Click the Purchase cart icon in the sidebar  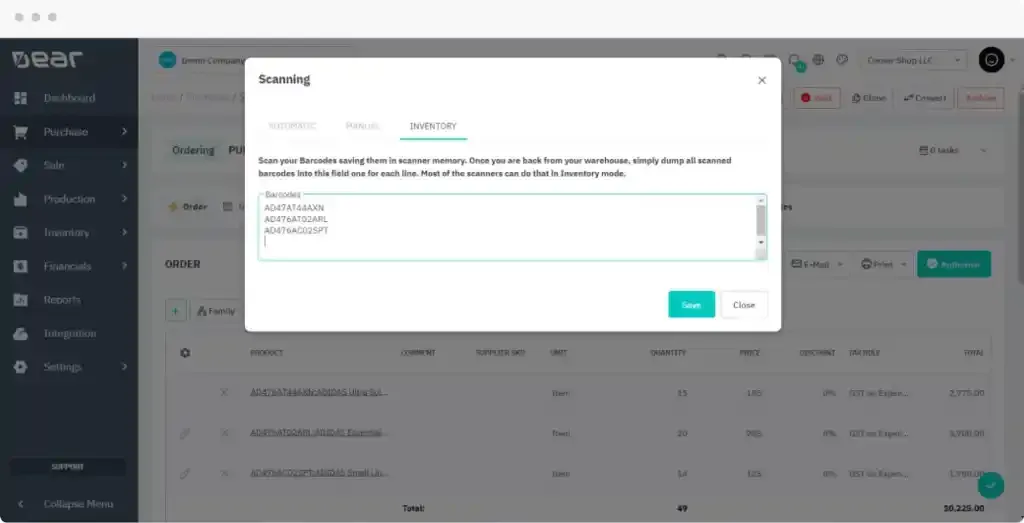point(20,132)
